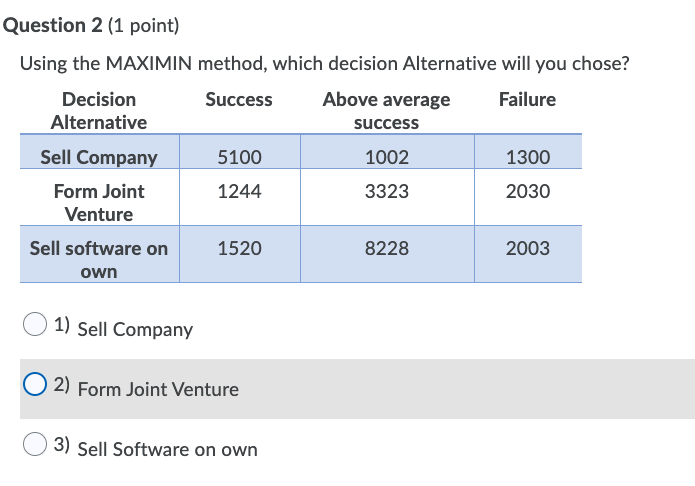Click the Above average success column header
Viewport: 695px width, 486px height.
[x=387, y=111]
